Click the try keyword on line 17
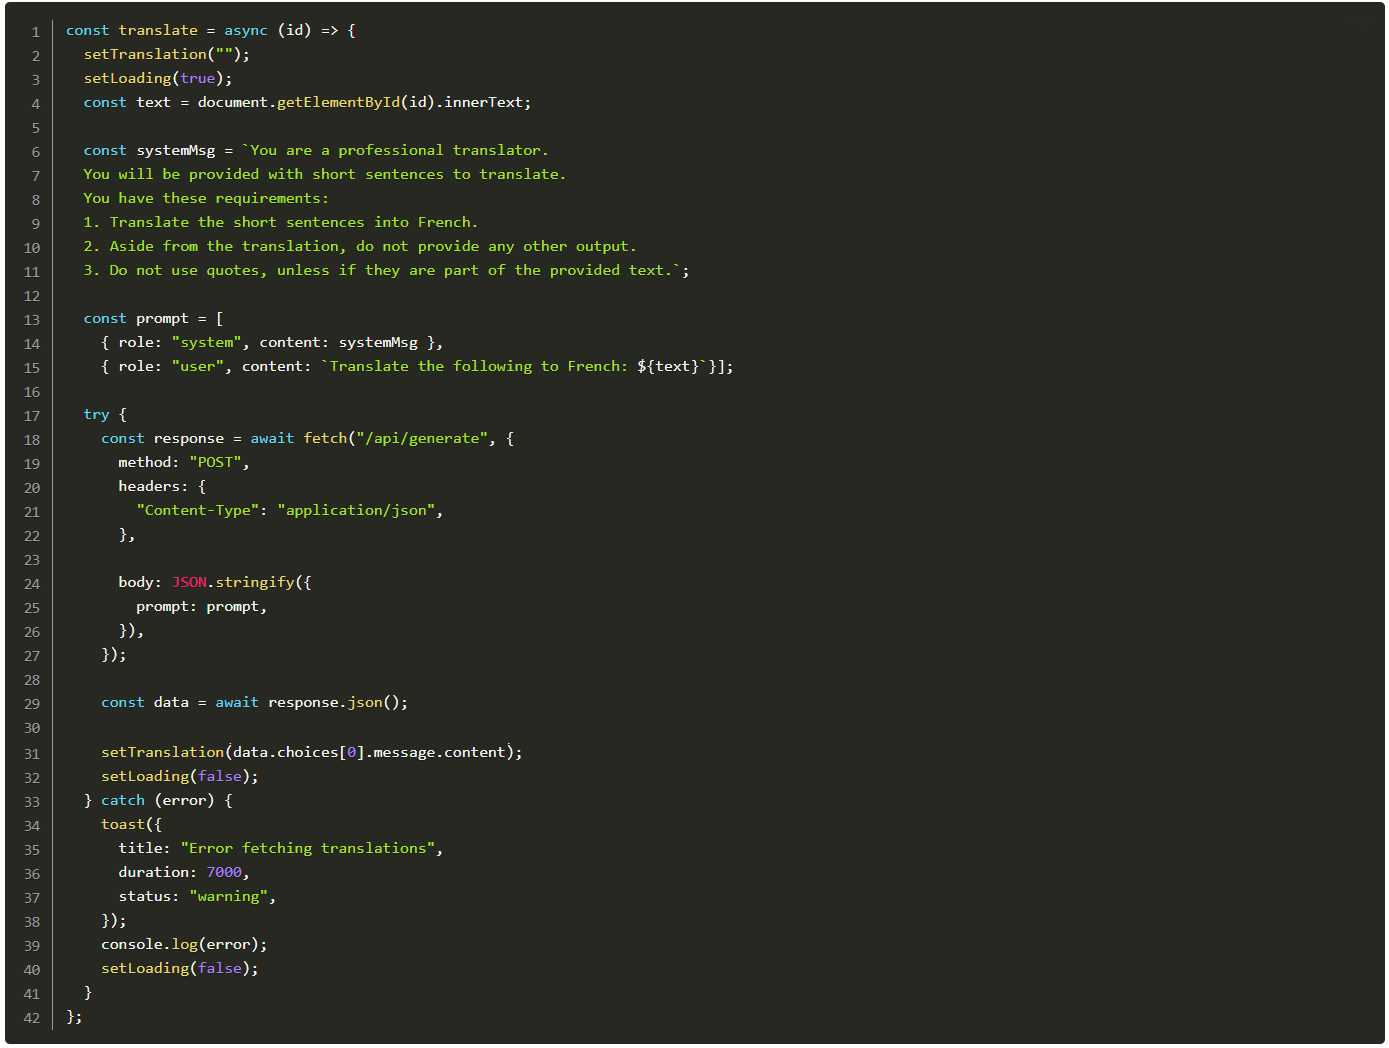The image size is (1389, 1048). pos(96,414)
